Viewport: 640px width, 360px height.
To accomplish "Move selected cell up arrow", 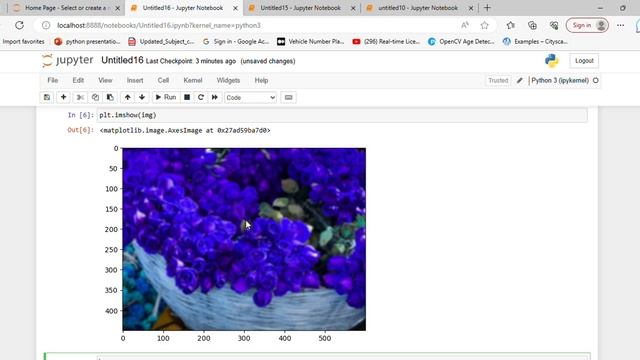I will point(127,98).
